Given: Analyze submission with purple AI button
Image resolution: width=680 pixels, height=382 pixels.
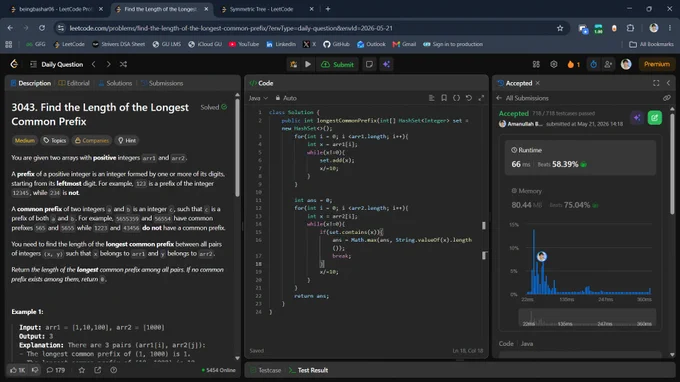Looking at the screenshot, I should point(637,118).
